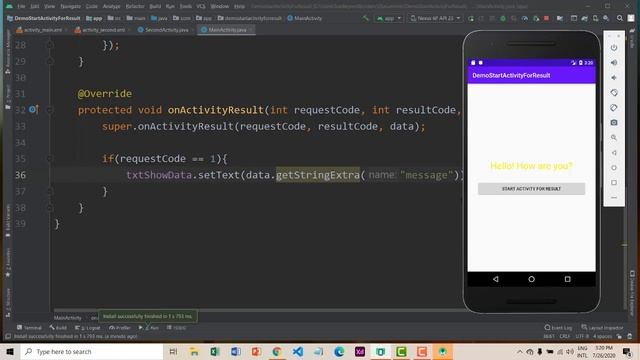Click the Search Everywhere magnifier icon

click(620, 18)
